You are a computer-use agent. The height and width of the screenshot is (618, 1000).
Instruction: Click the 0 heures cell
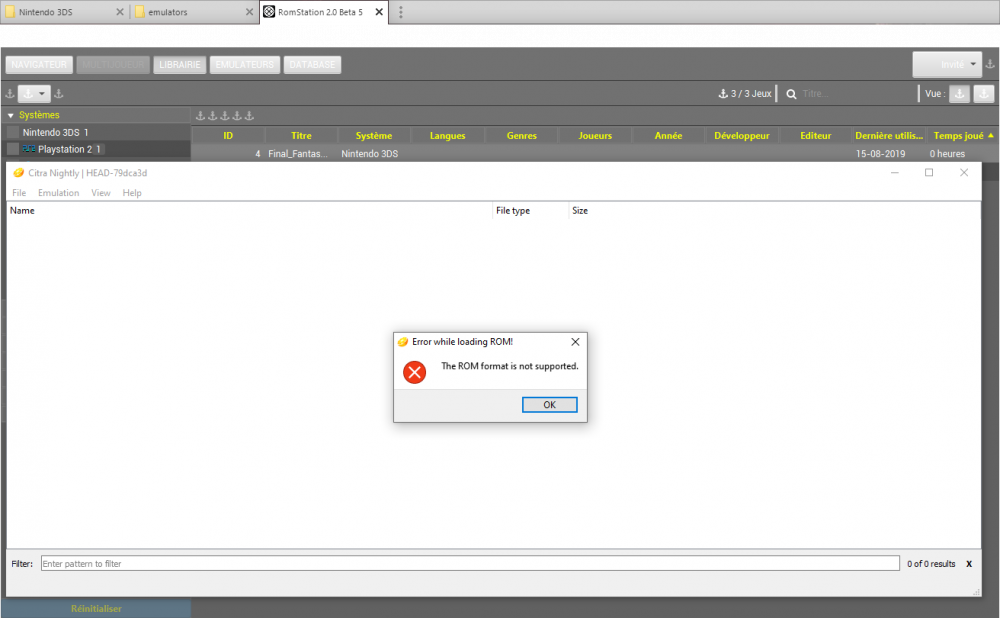click(947, 154)
